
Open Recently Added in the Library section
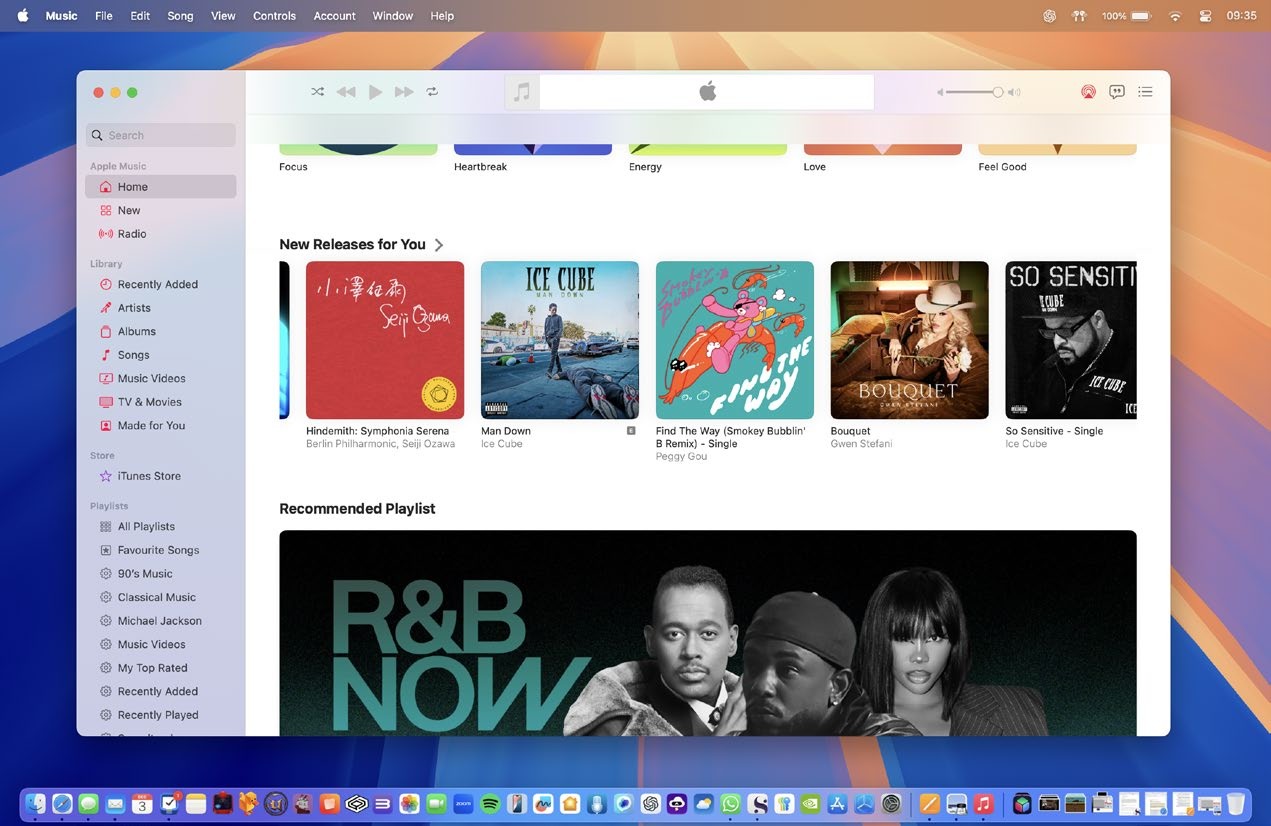pos(161,284)
